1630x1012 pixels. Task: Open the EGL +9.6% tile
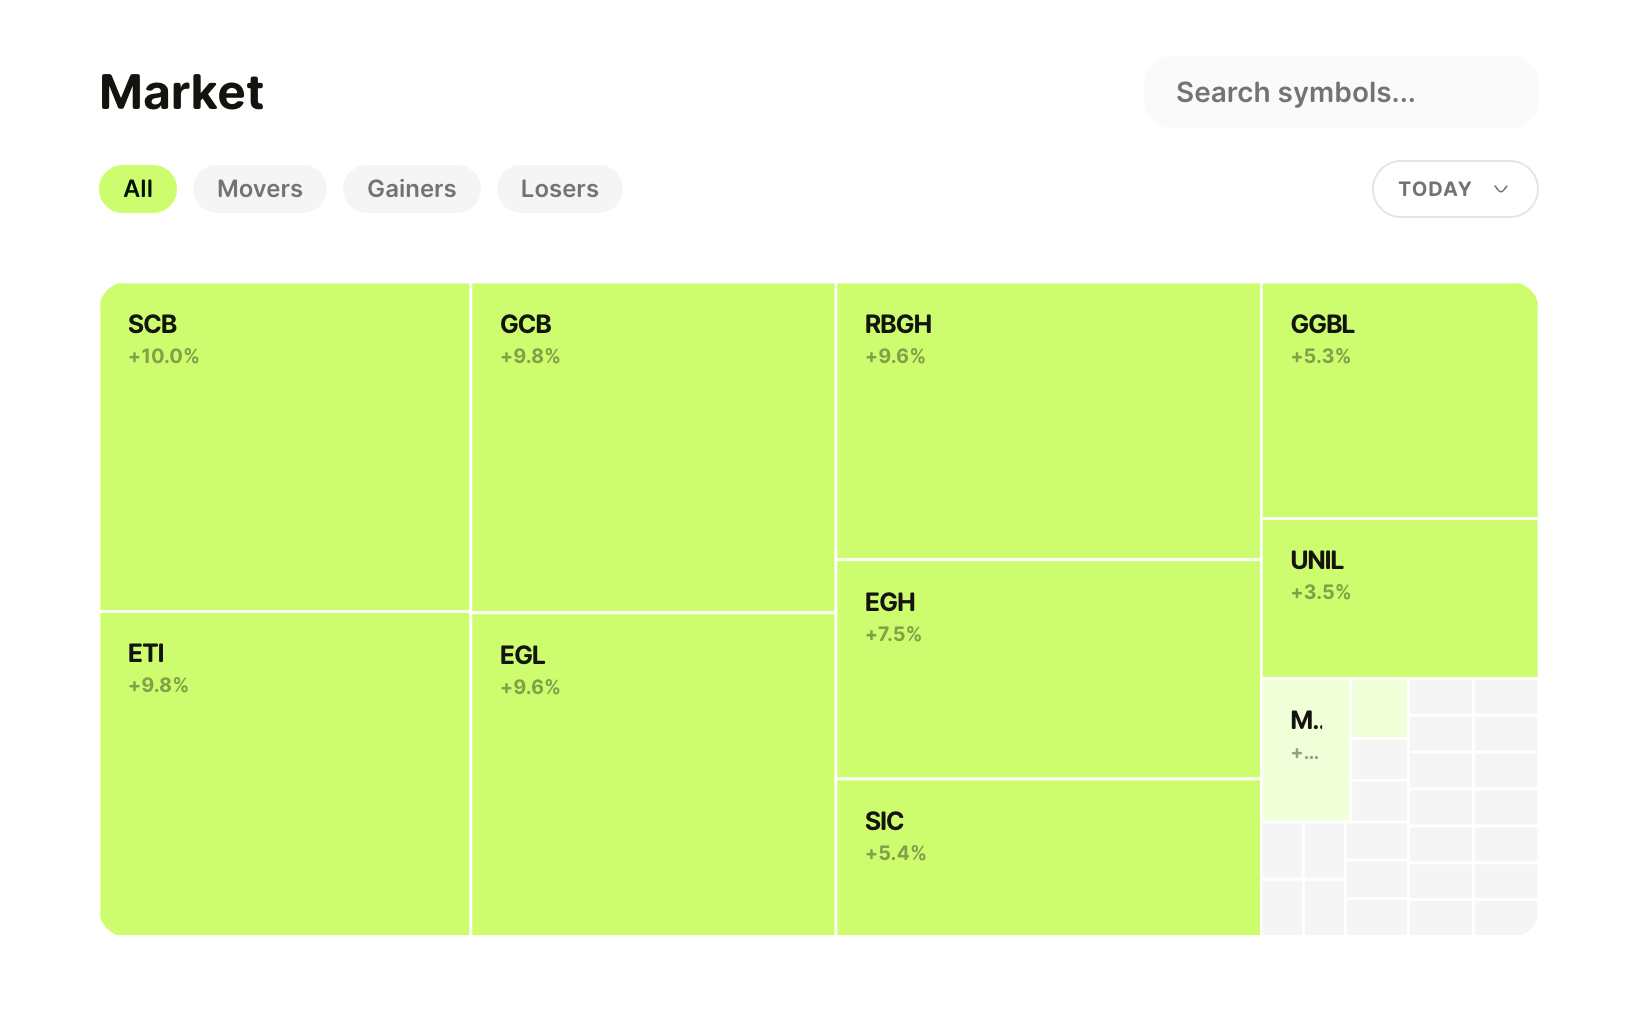[653, 774]
